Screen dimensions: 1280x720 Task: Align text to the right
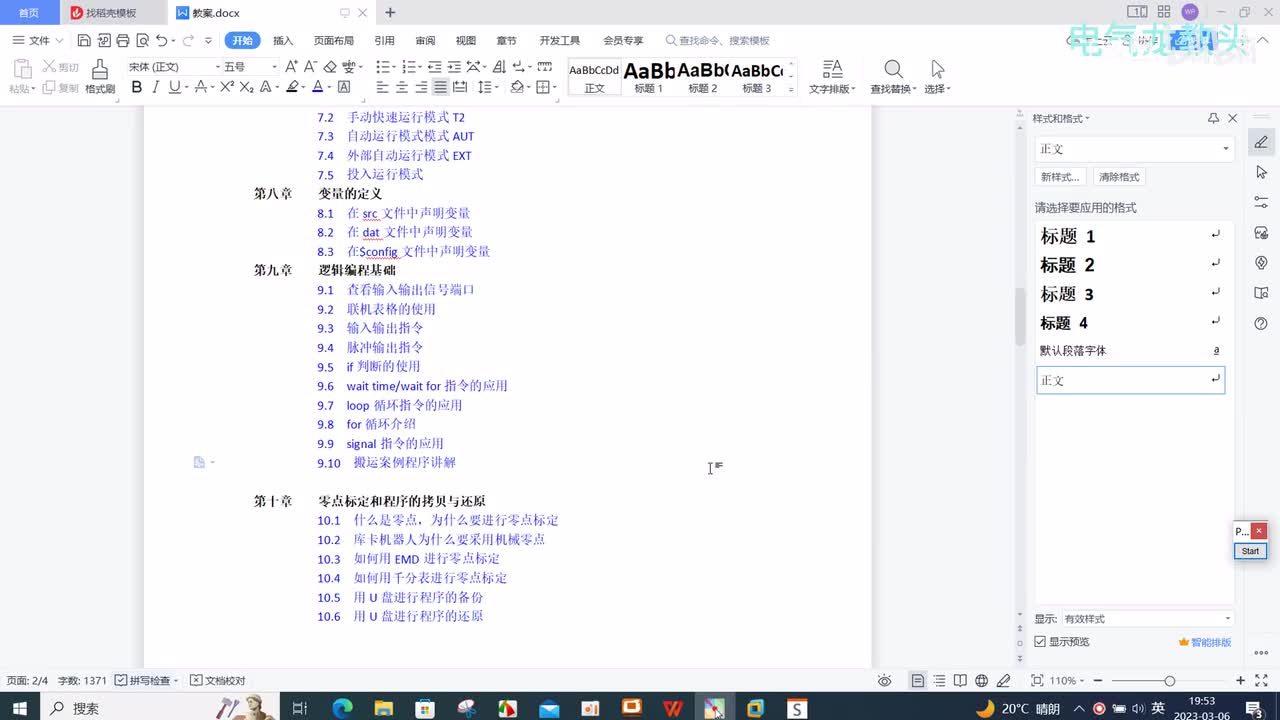[x=421, y=87]
